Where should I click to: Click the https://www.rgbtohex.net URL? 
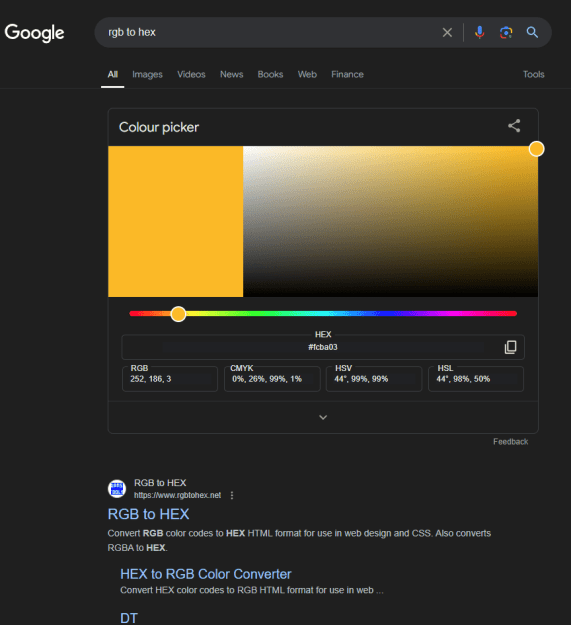point(177,495)
